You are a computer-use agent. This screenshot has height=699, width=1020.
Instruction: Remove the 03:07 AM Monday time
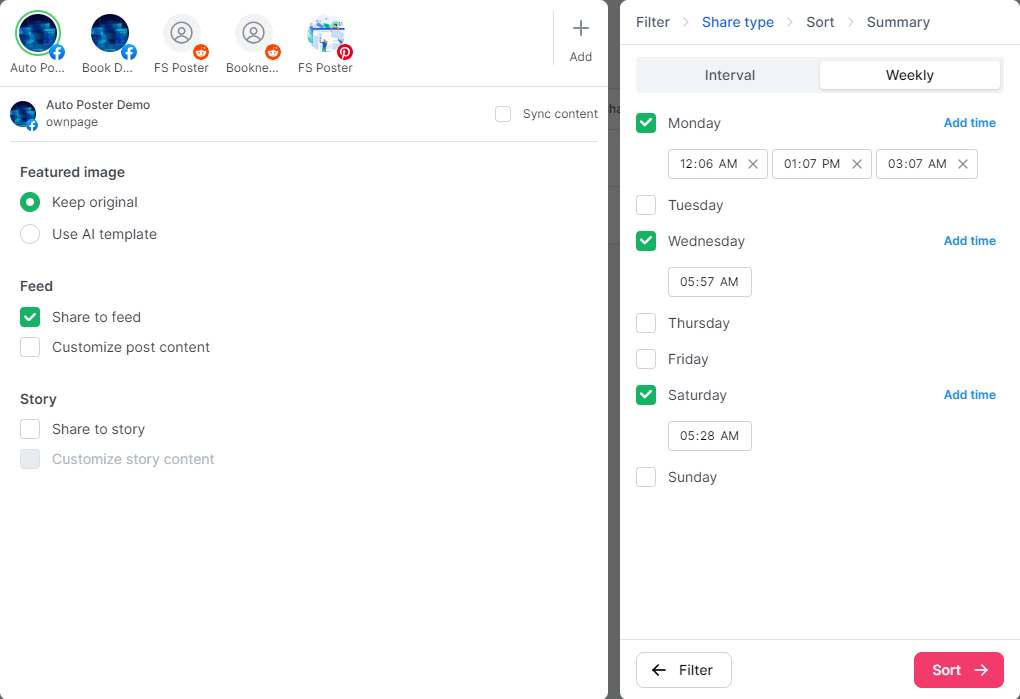point(963,164)
